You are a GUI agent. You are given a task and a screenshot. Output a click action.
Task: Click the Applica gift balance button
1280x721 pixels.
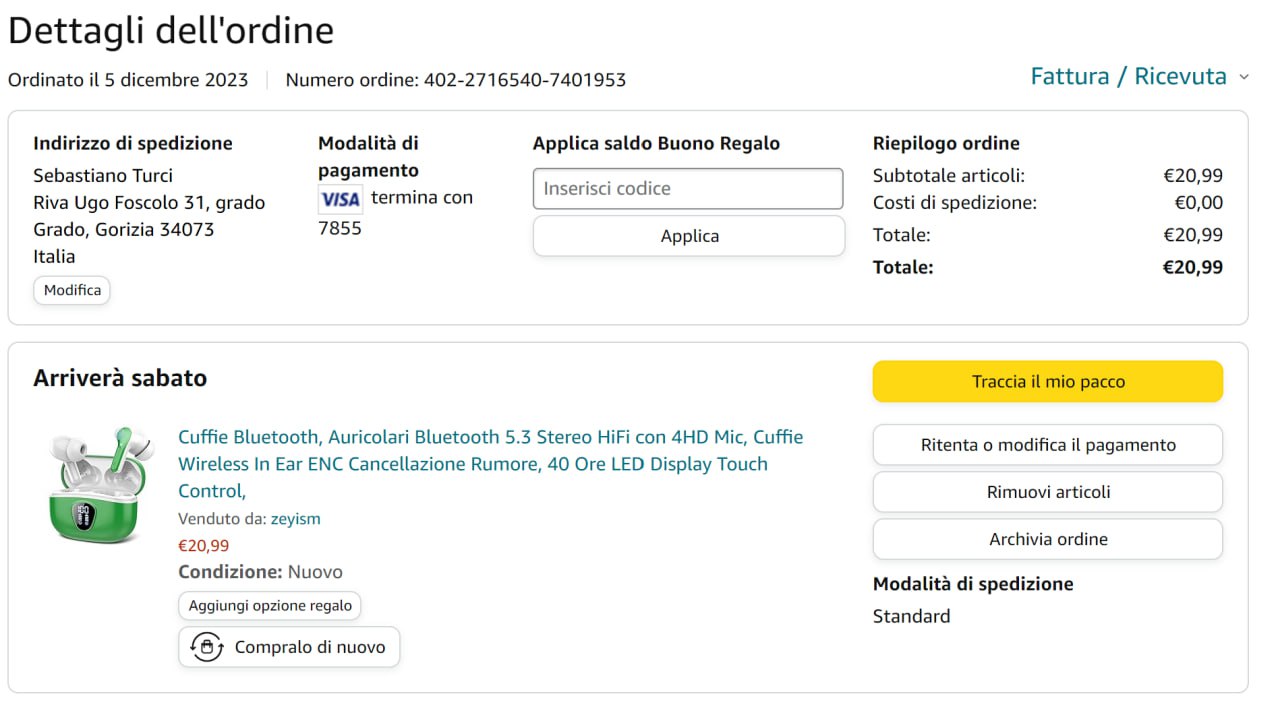(x=689, y=236)
